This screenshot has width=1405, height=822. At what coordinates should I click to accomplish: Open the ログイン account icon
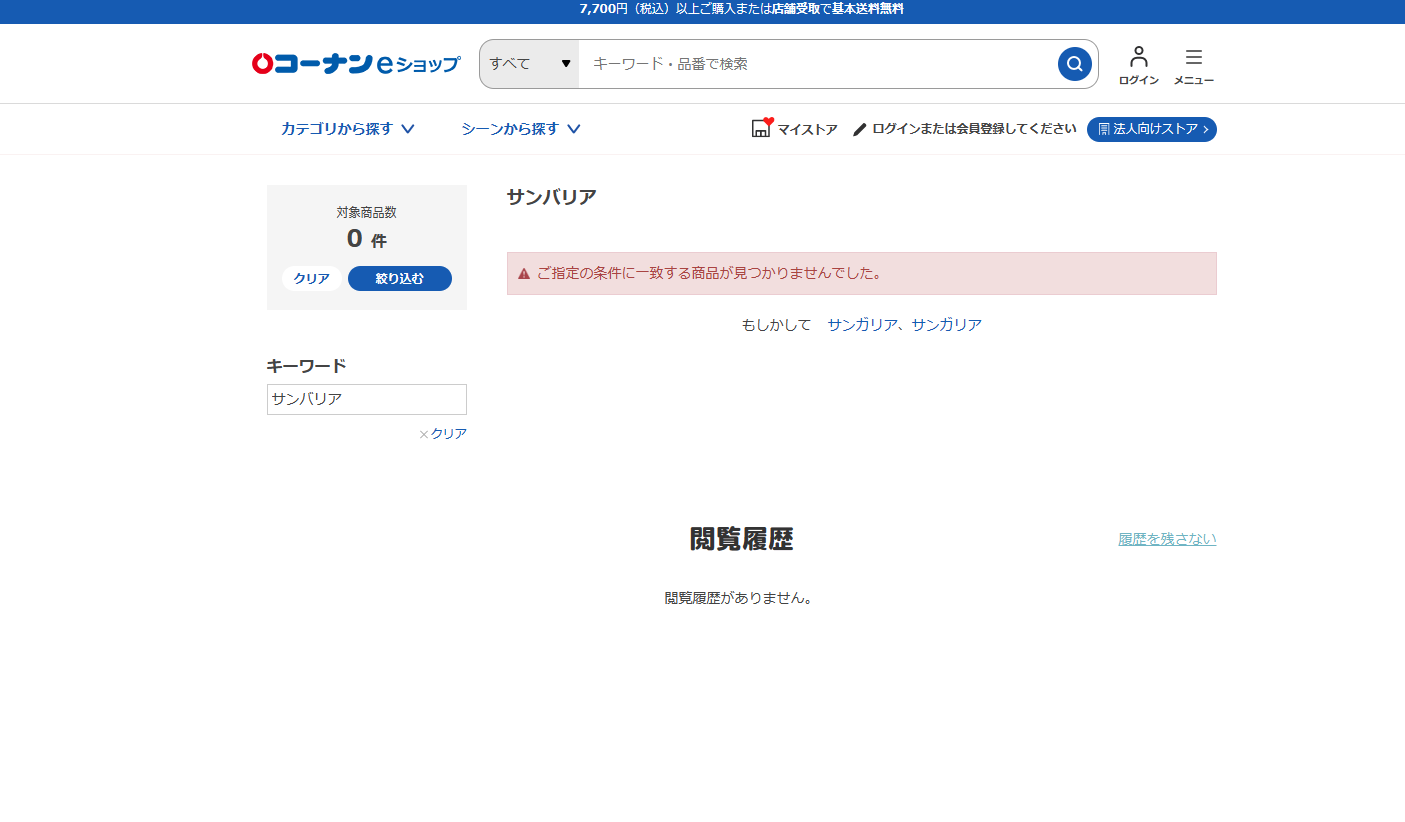click(x=1138, y=57)
